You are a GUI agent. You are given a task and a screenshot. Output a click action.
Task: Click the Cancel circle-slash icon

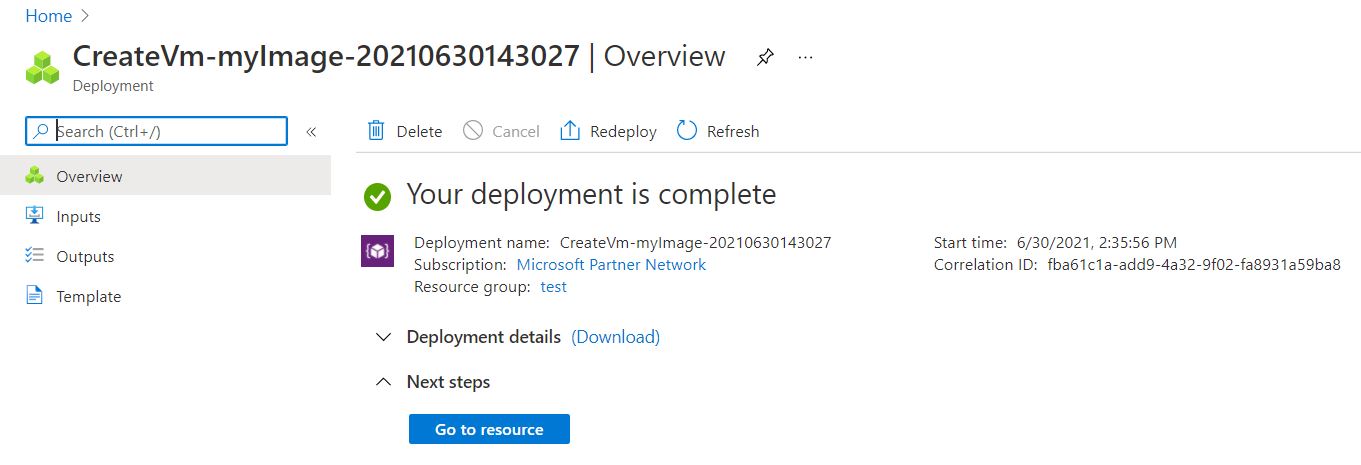pos(473,131)
